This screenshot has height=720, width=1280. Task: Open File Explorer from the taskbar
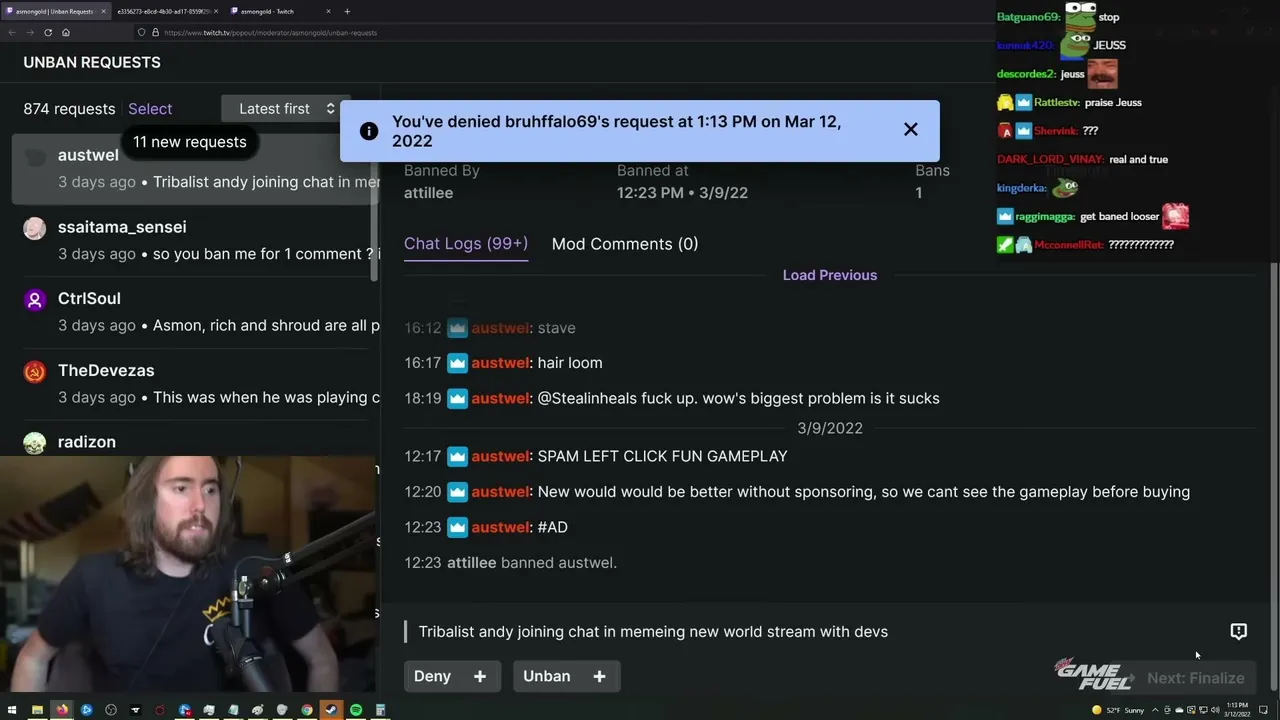37,710
